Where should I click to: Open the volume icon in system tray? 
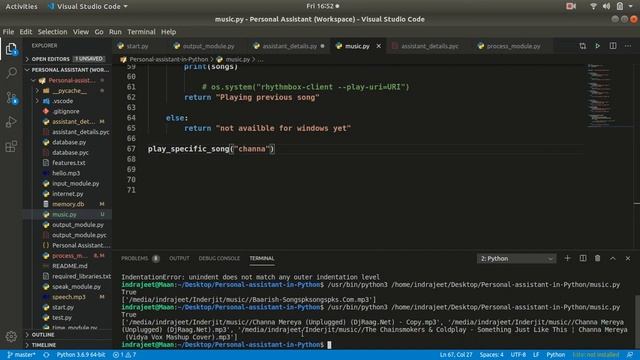[607, 6]
